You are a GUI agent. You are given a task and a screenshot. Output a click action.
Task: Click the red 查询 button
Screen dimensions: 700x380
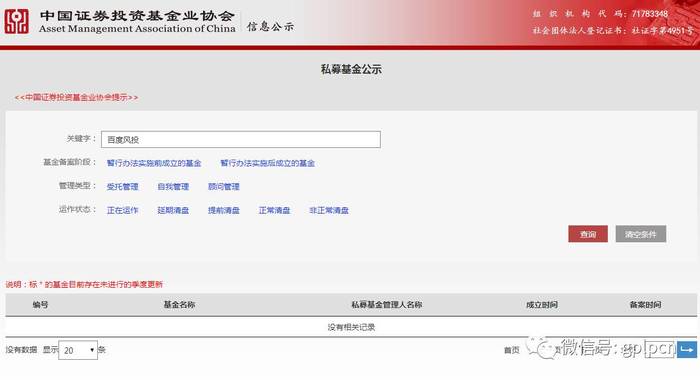588,234
